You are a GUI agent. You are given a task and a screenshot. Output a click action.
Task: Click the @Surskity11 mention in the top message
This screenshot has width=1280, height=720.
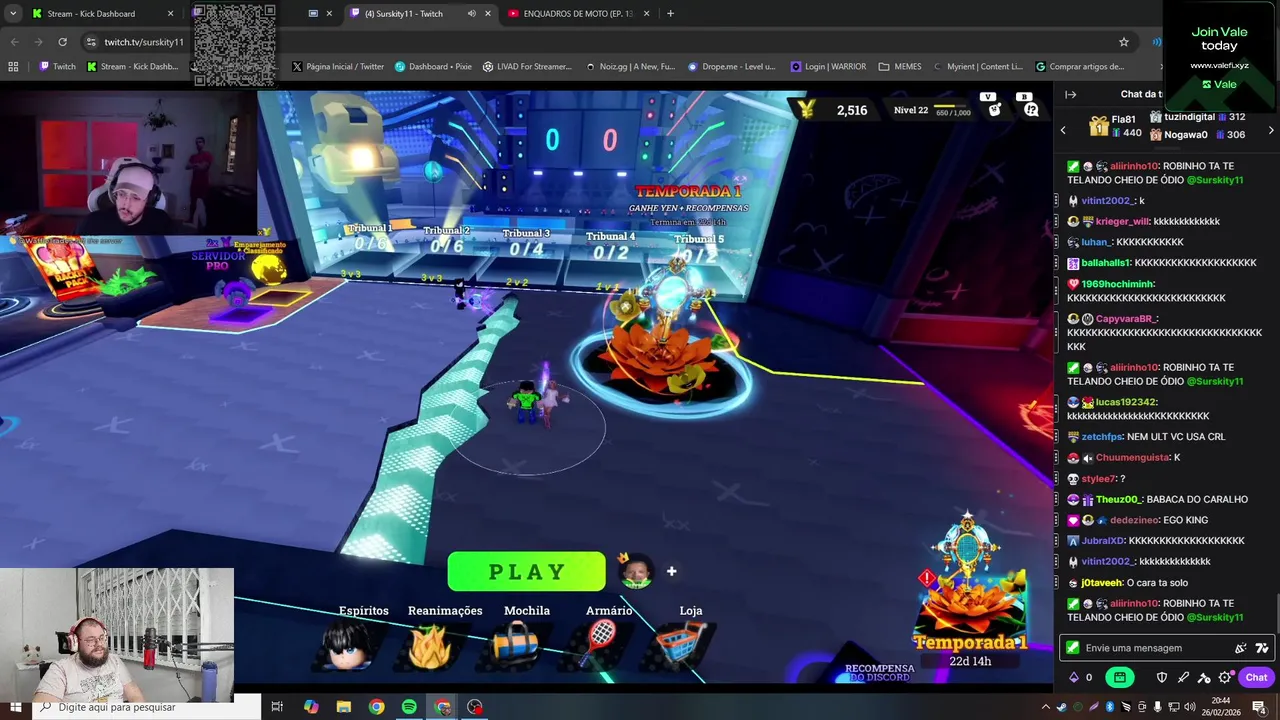[x=1214, y=180]
